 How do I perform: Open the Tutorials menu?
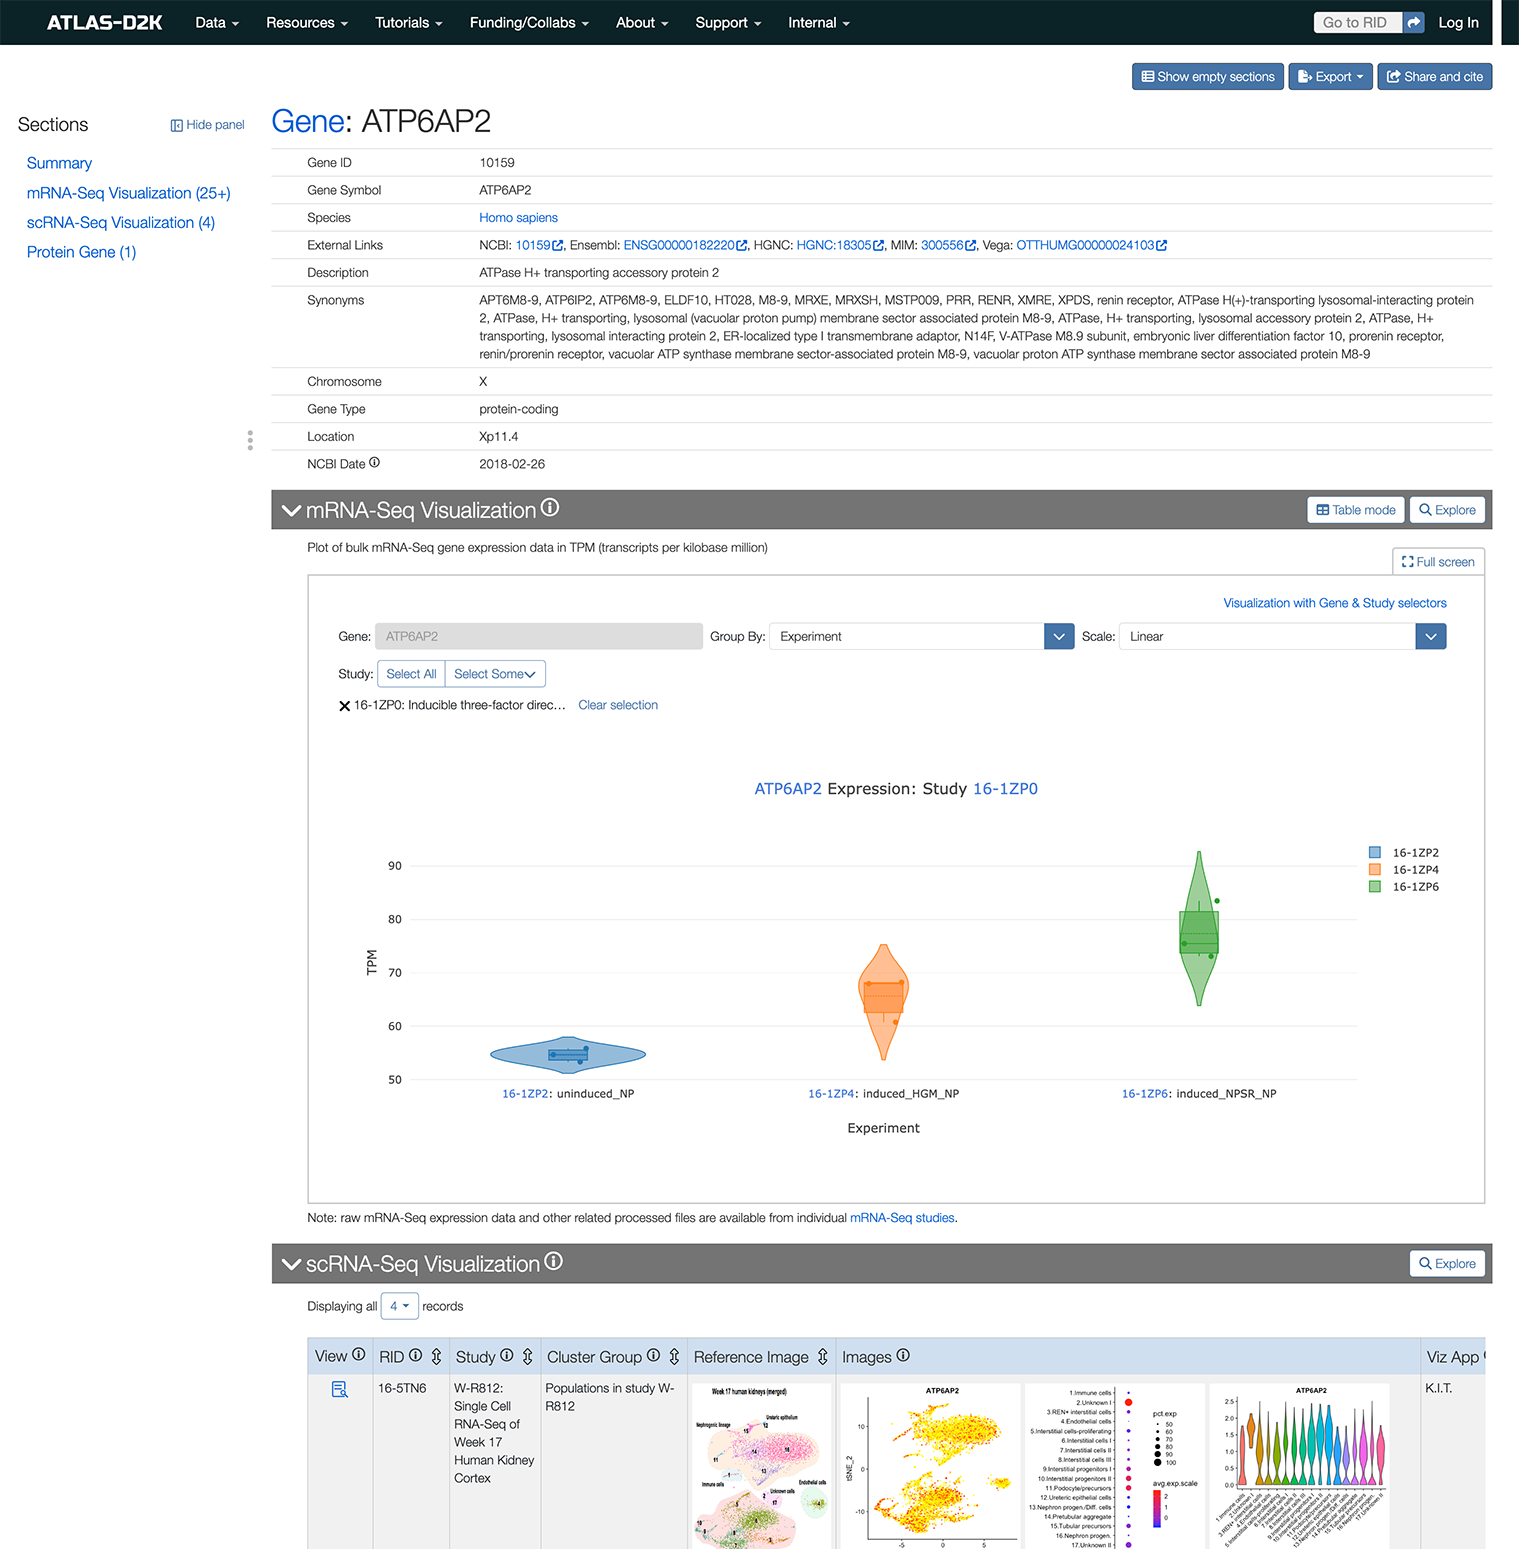408,23
